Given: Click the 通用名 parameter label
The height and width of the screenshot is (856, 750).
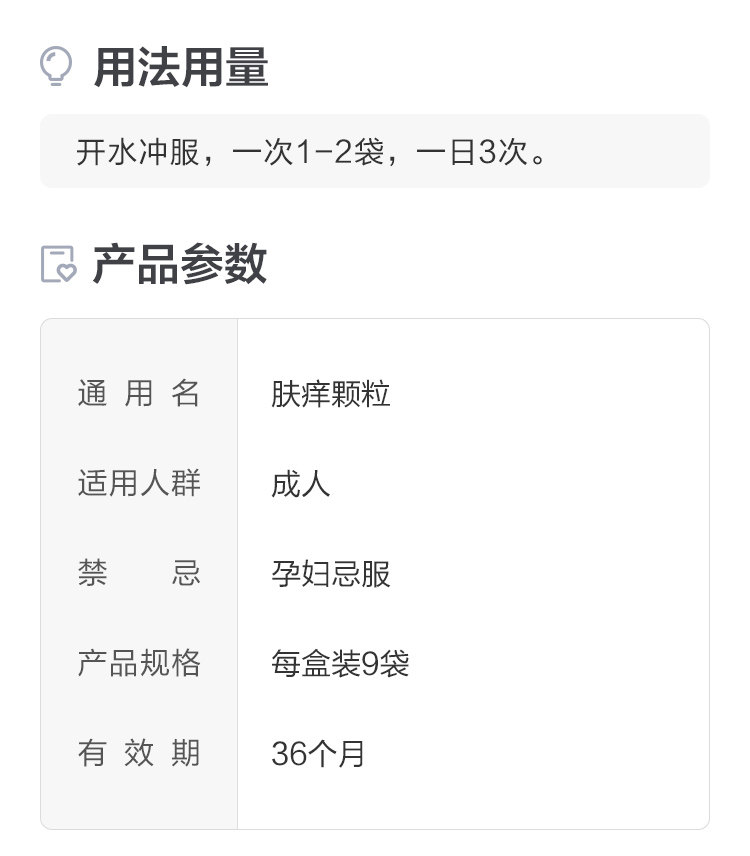Looking at the screenshot, I should click(139, 394).
